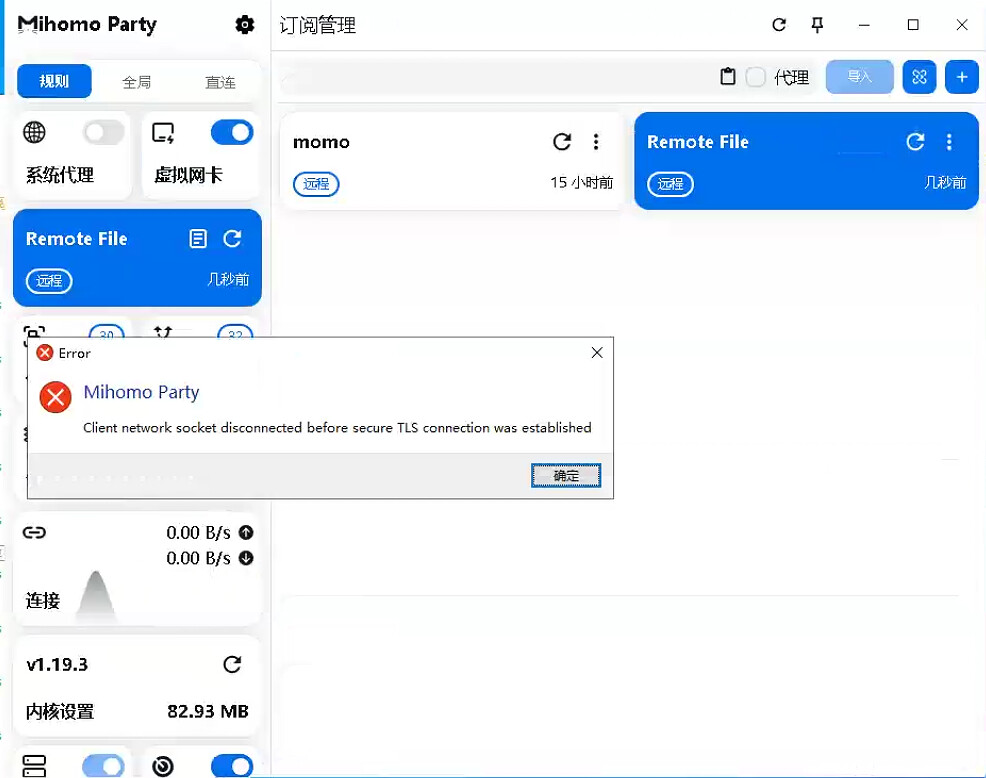This screenshot has height=778, width=986.
Task: Click the blue grid icon button
Action: point(919,77)
